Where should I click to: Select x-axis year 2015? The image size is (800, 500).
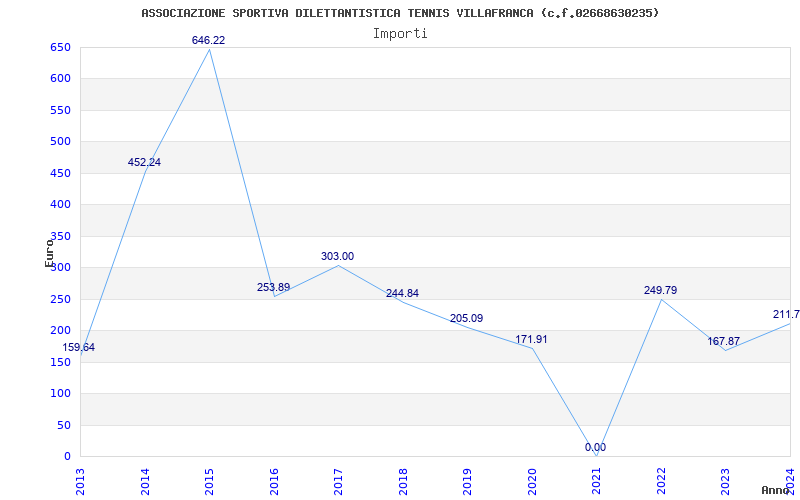pos(210,481)
